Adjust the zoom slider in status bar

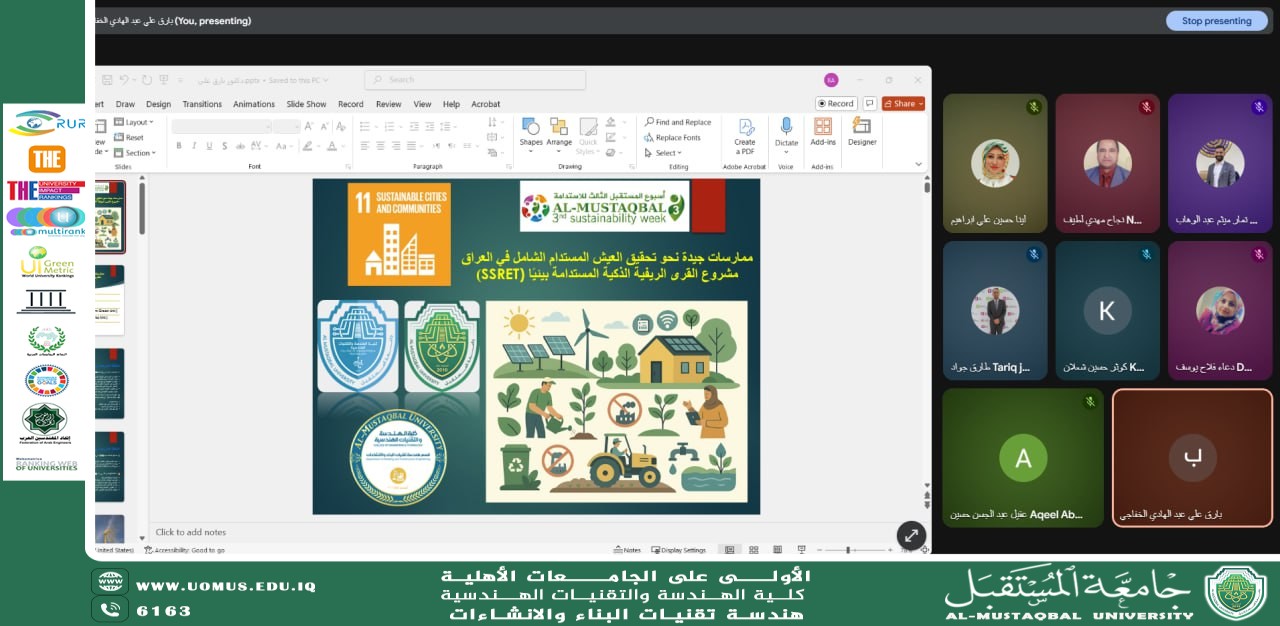(848, 550)
